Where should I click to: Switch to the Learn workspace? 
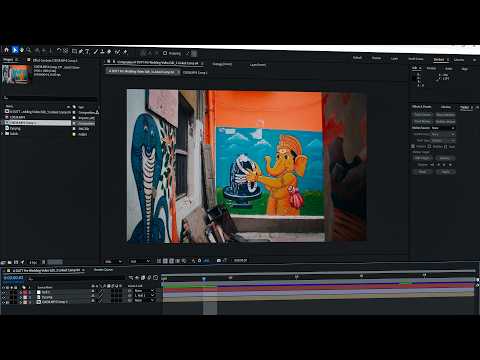[x=394, y=58]
